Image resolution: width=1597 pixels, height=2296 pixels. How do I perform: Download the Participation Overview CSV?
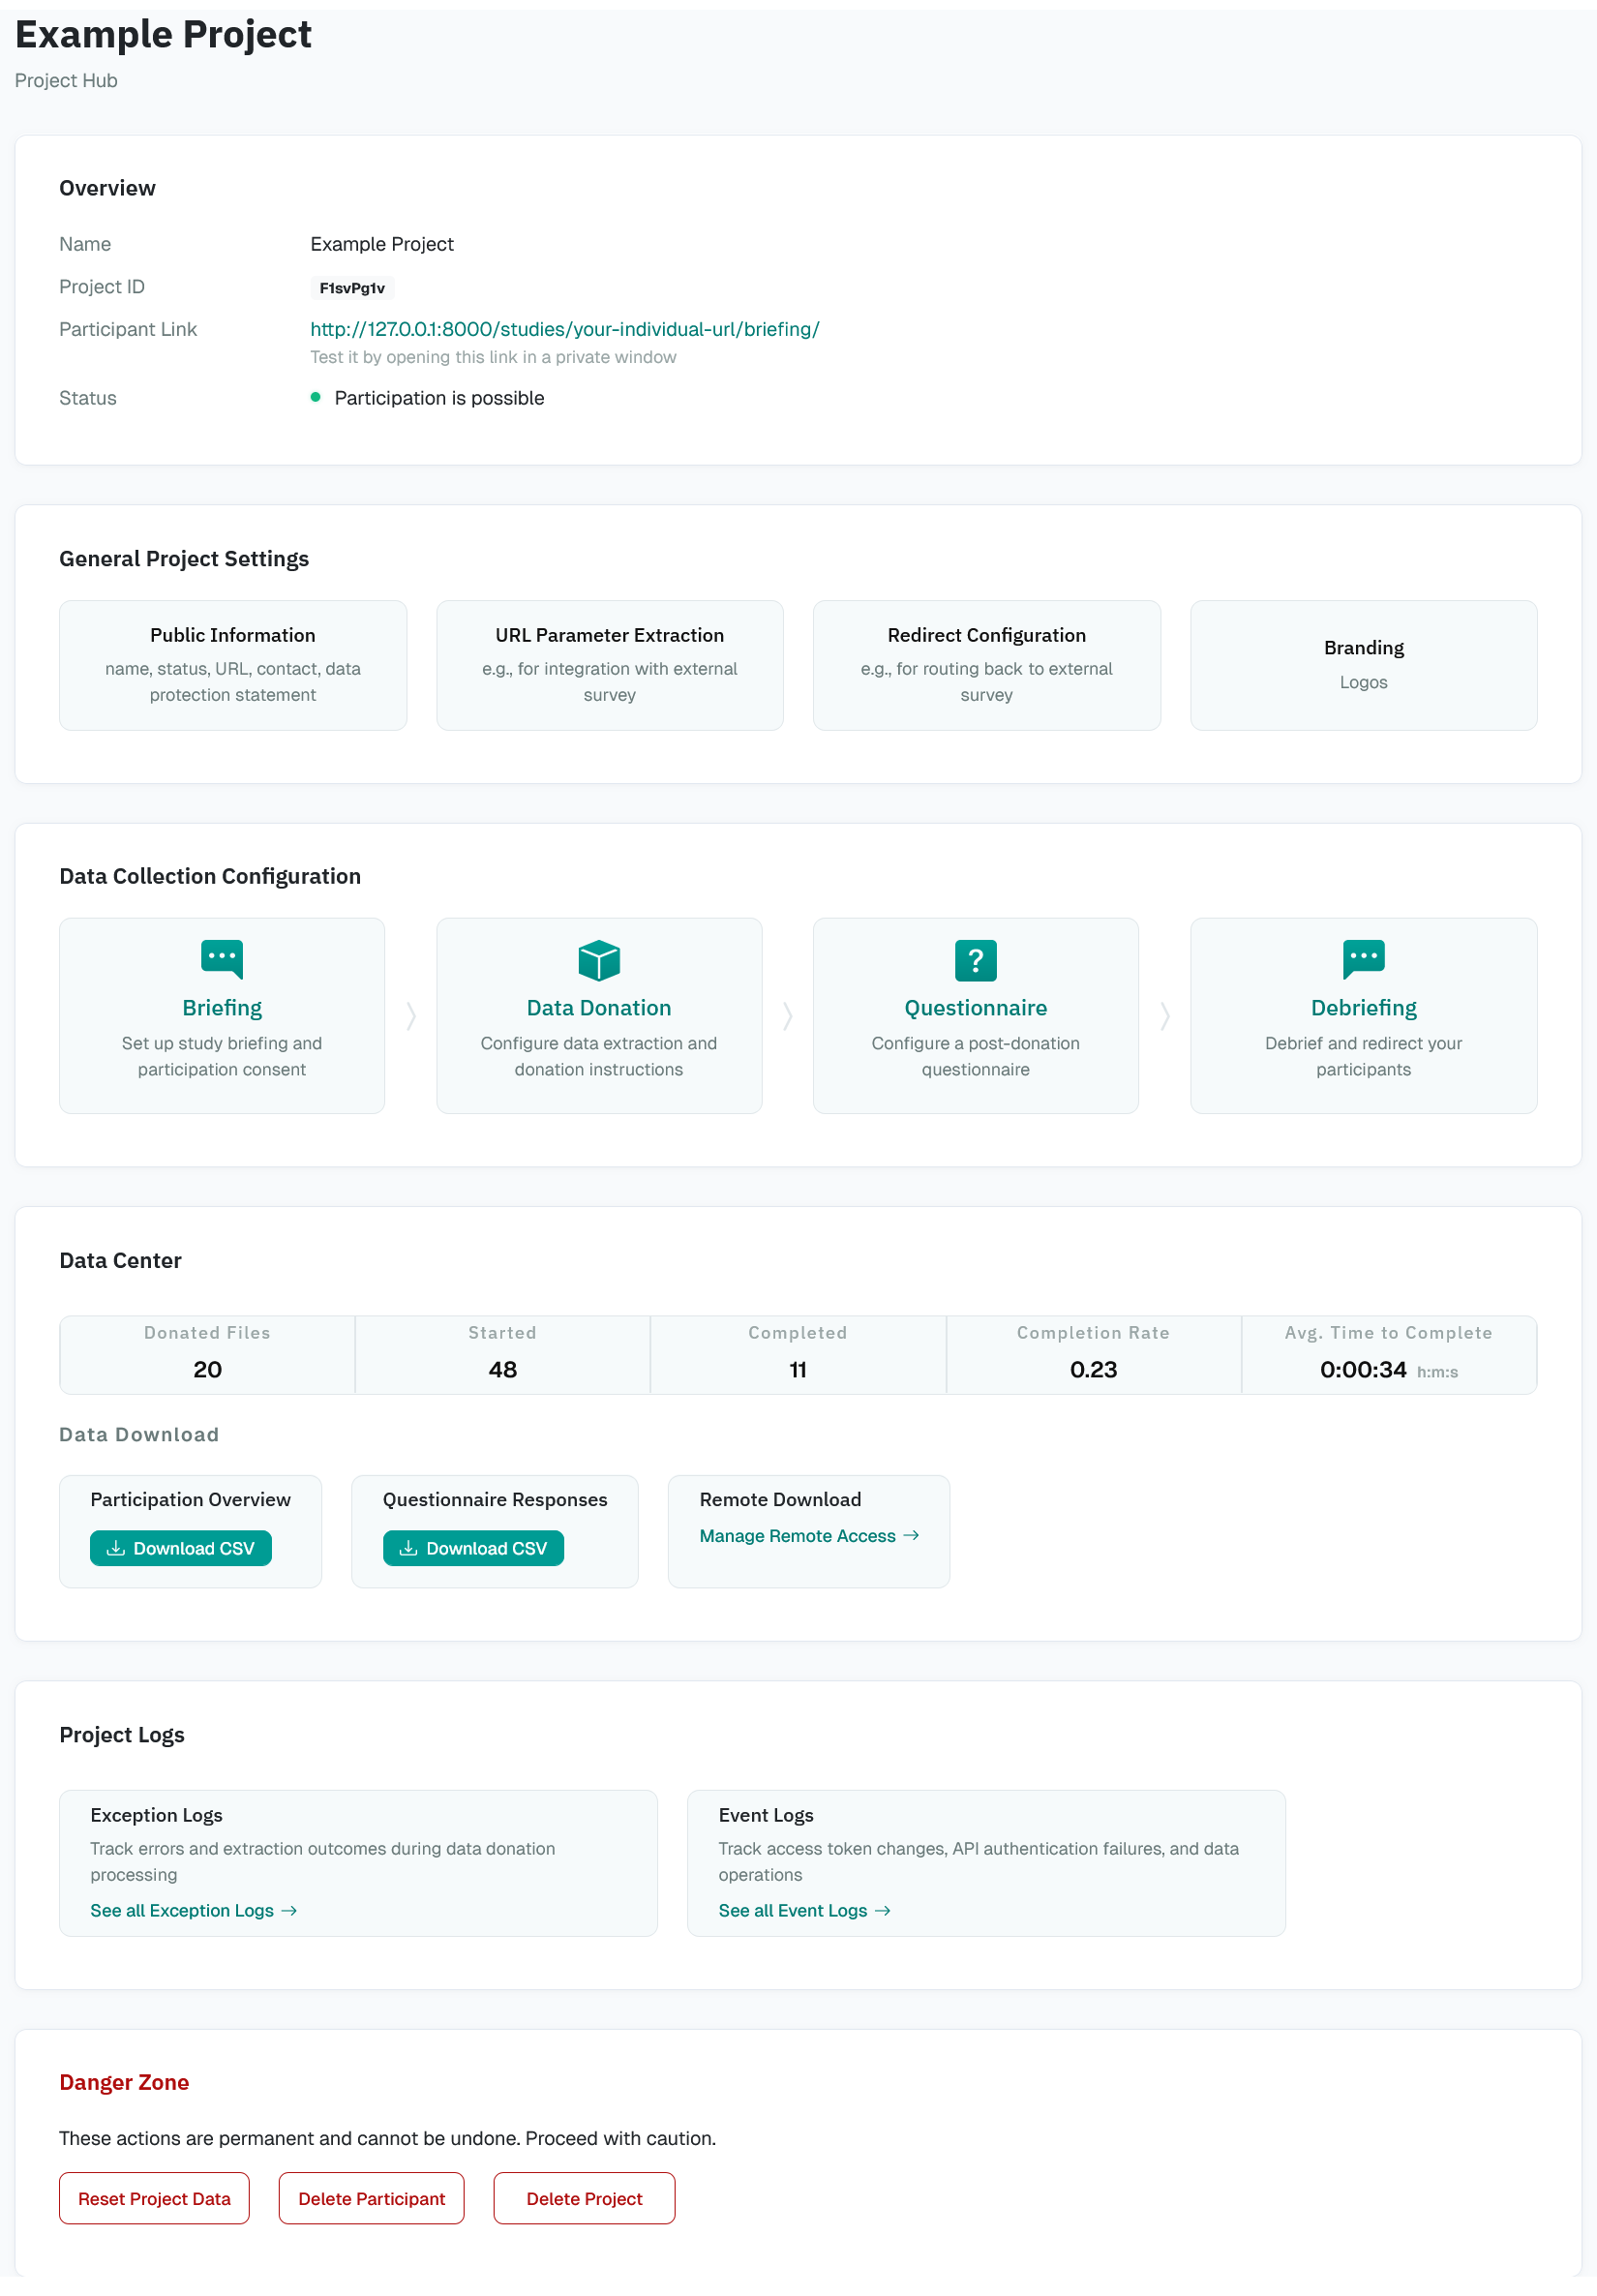pyautogui.click(x=180, y=1548)
